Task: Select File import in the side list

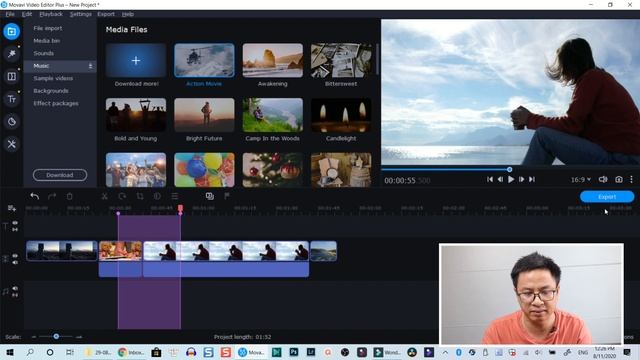Action: (x=48, y=28)
